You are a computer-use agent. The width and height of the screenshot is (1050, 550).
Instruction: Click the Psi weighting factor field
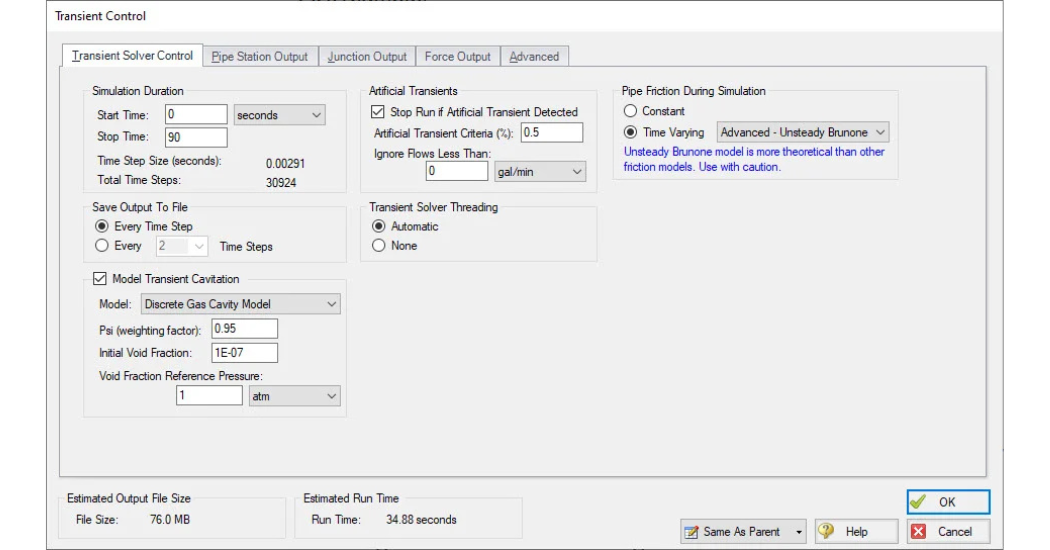click(x=244, y=329)
